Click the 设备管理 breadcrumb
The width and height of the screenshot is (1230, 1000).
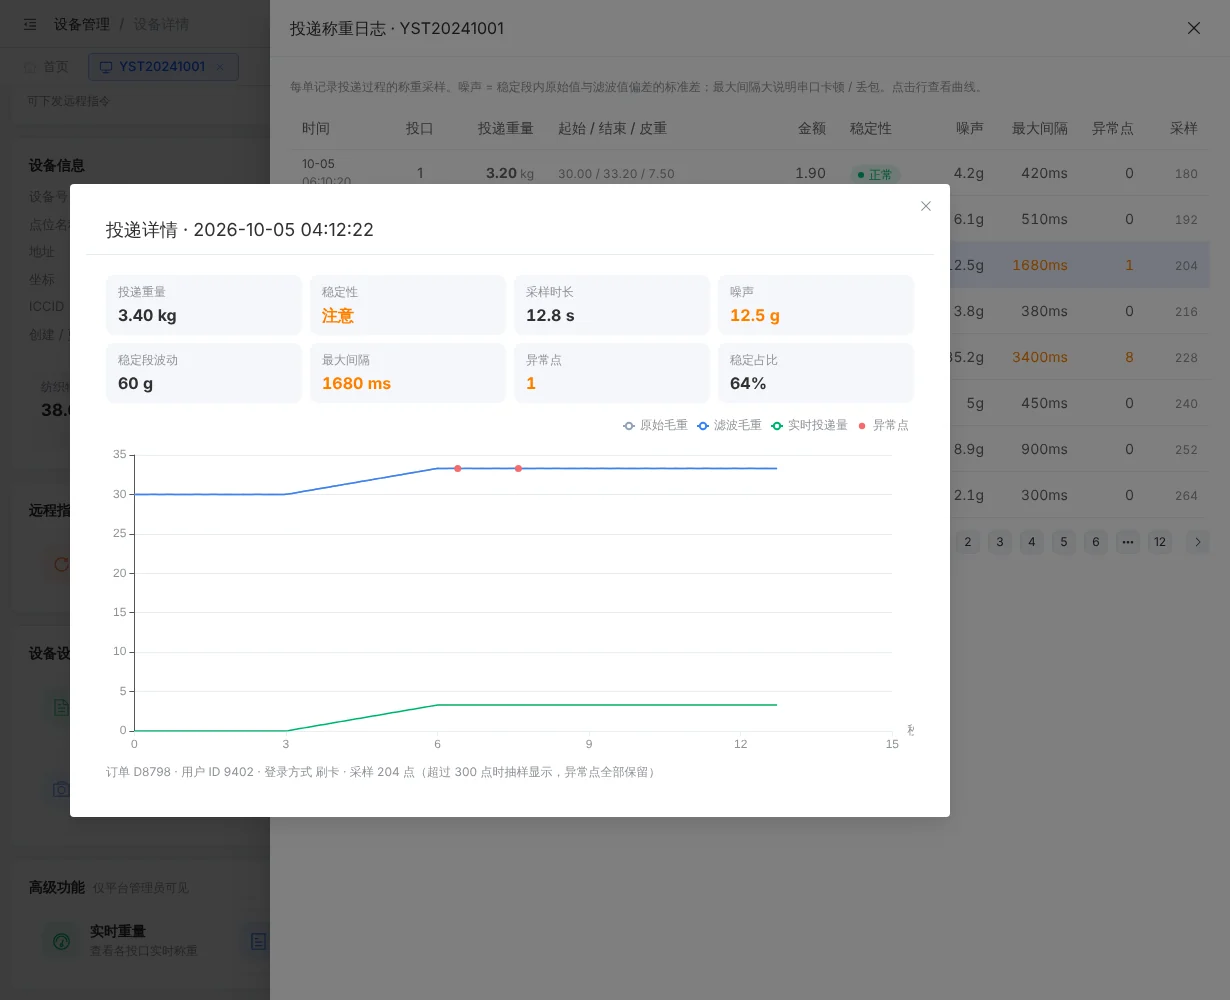coord(82,24)
